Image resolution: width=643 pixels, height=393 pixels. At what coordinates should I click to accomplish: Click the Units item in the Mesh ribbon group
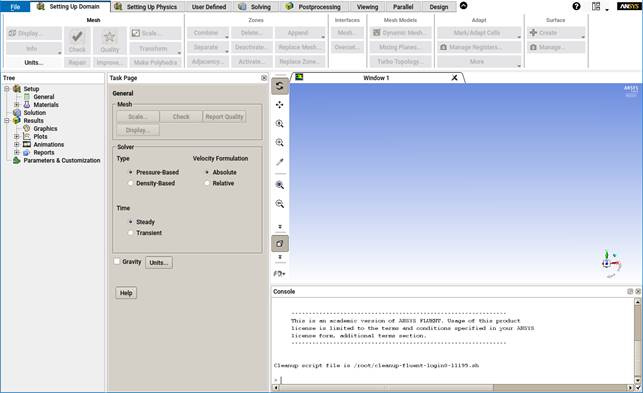(x=34, y=62)
